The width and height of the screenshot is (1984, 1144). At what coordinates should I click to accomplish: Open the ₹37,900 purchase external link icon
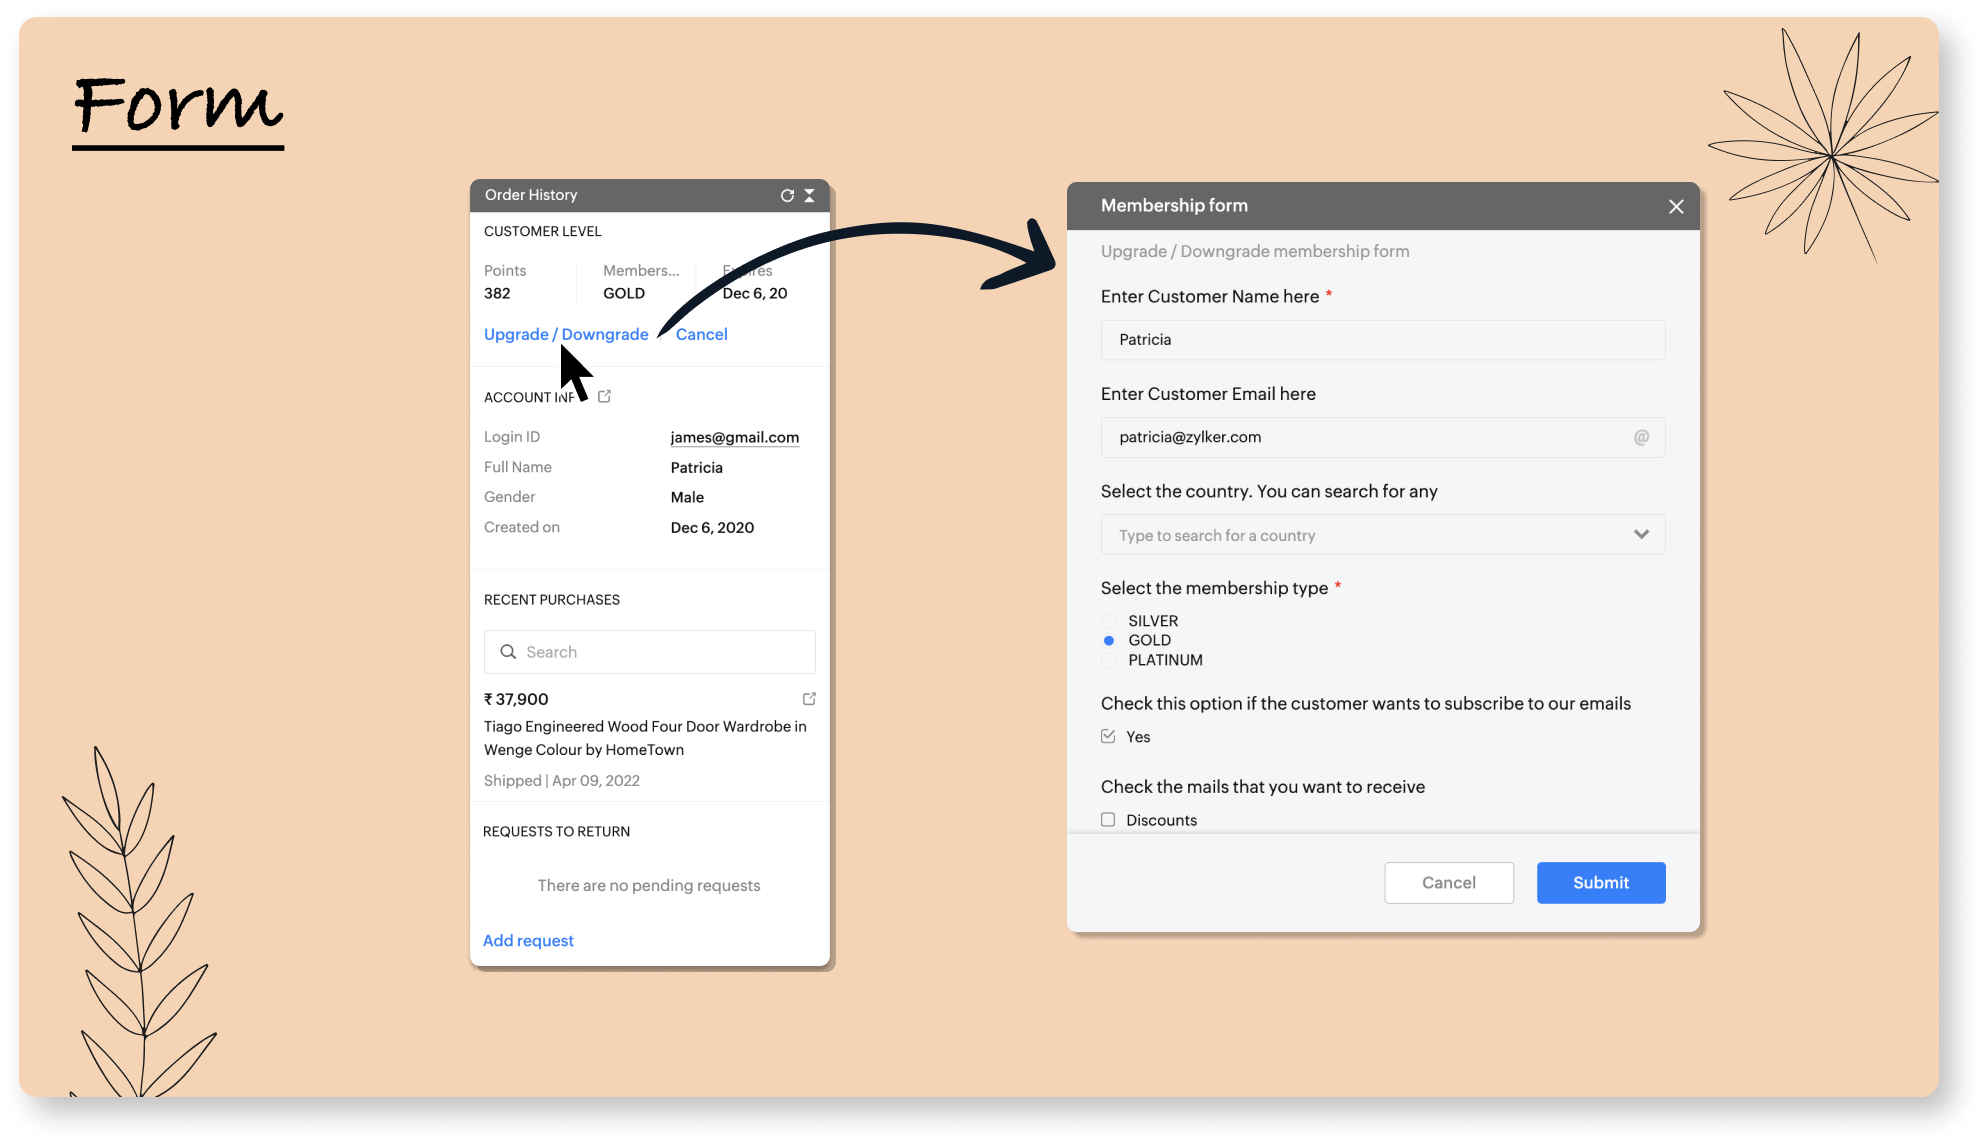tap(809, 699)
